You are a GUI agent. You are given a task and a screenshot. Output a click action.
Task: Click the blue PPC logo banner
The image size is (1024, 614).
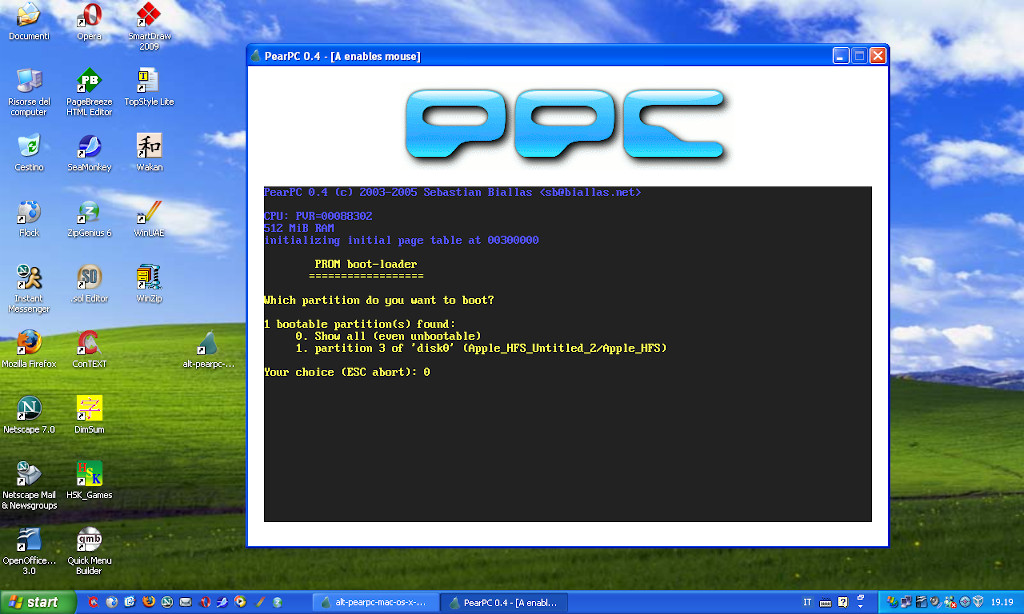coord(566,125)
